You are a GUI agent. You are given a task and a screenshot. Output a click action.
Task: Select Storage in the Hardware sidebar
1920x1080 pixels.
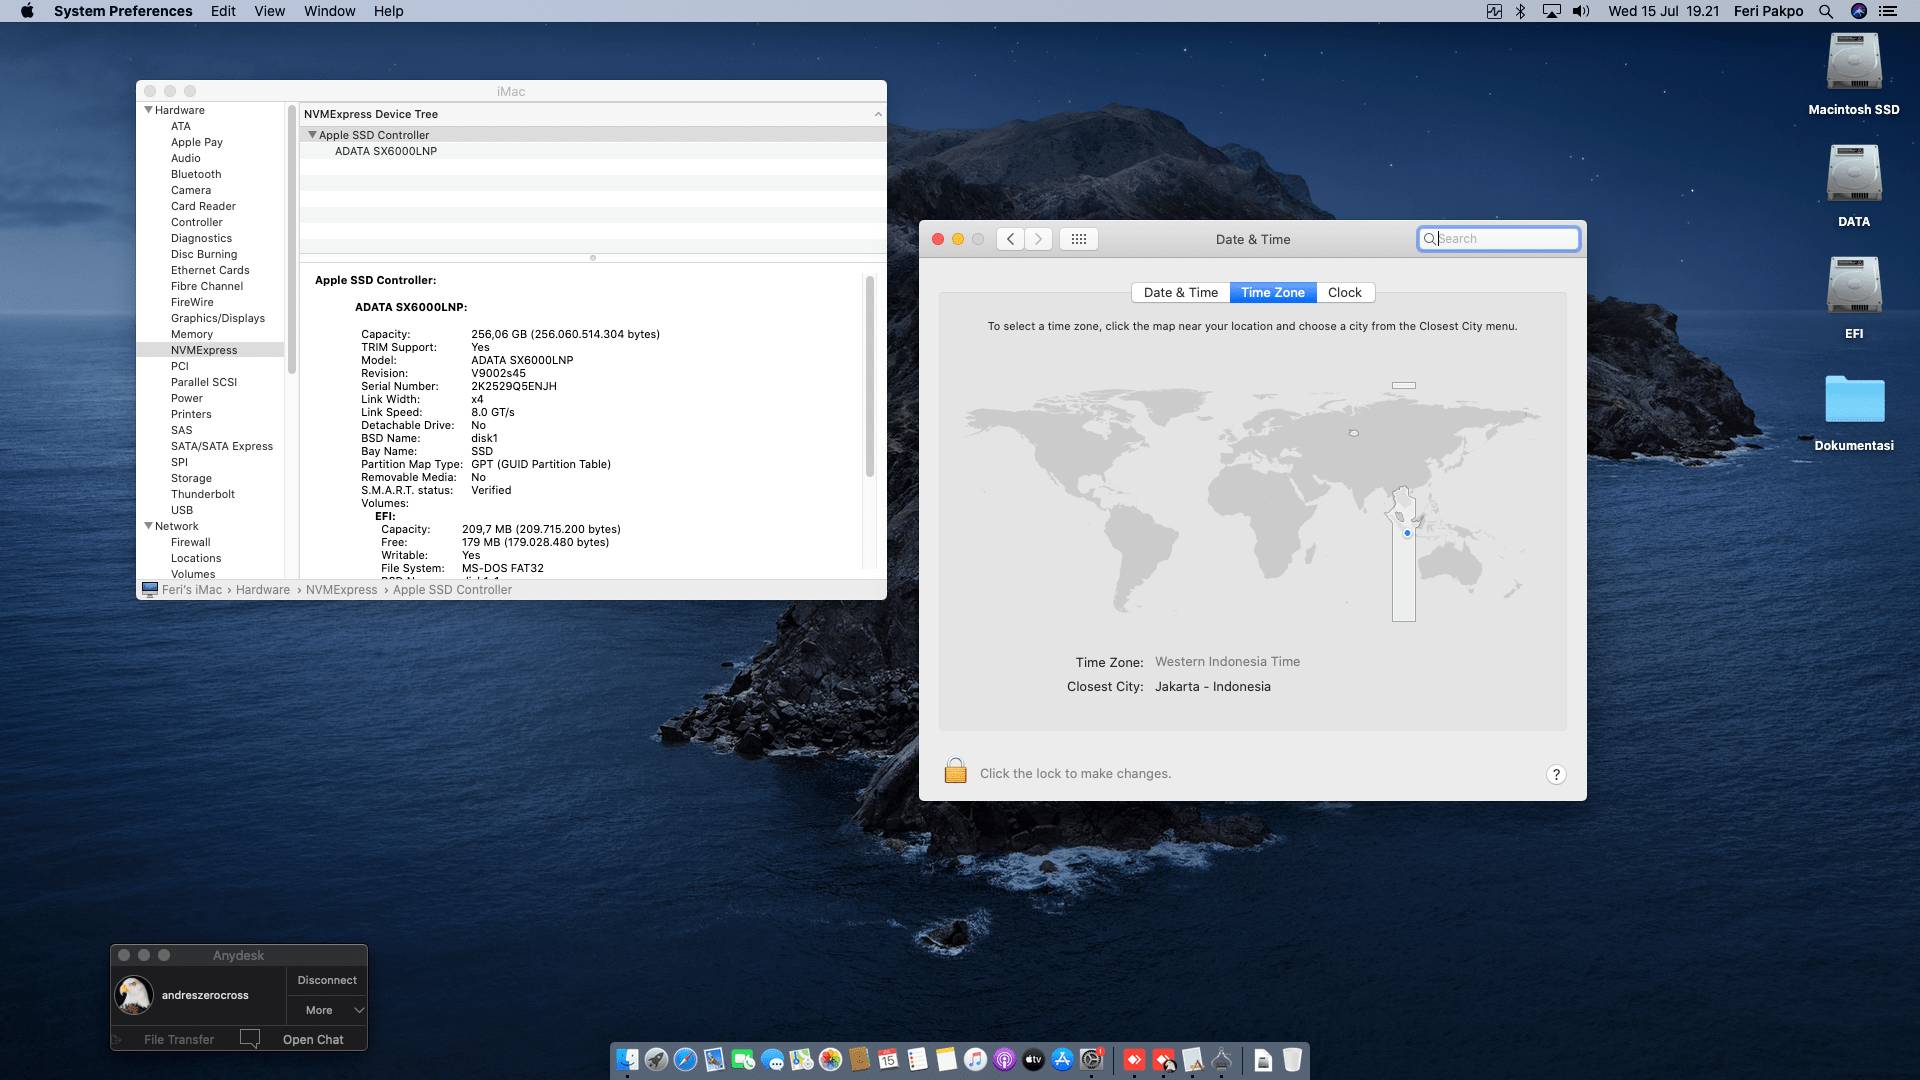click(191, 478)
